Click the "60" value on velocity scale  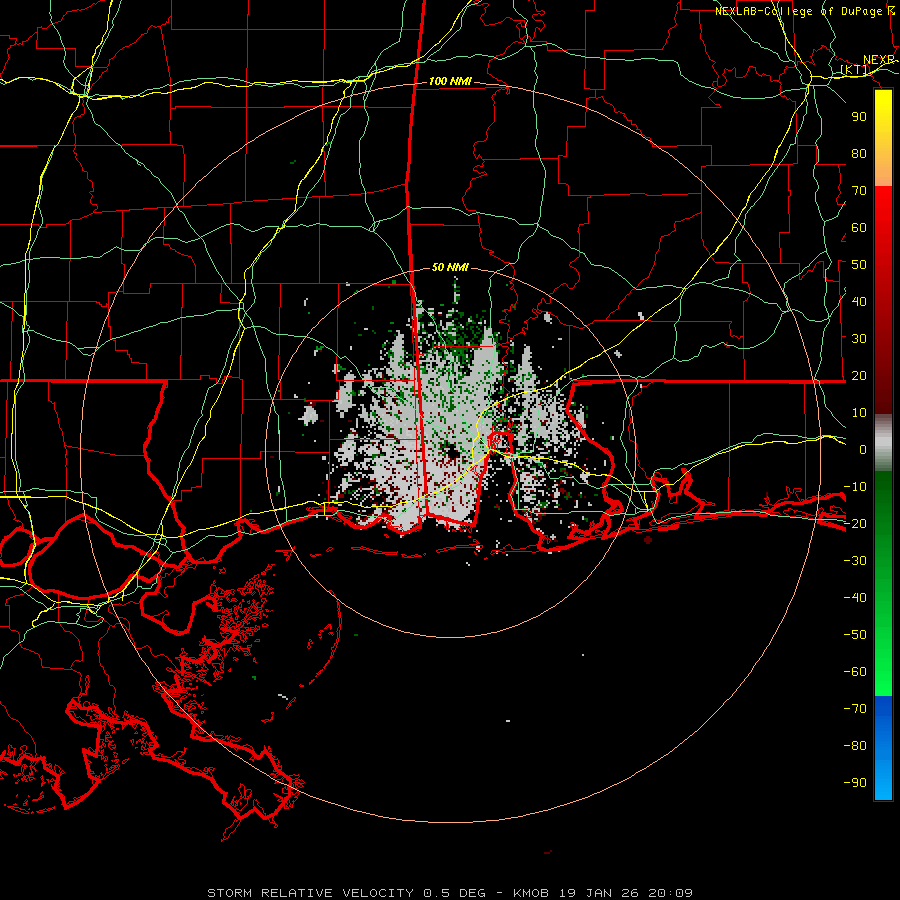point(859,228)
